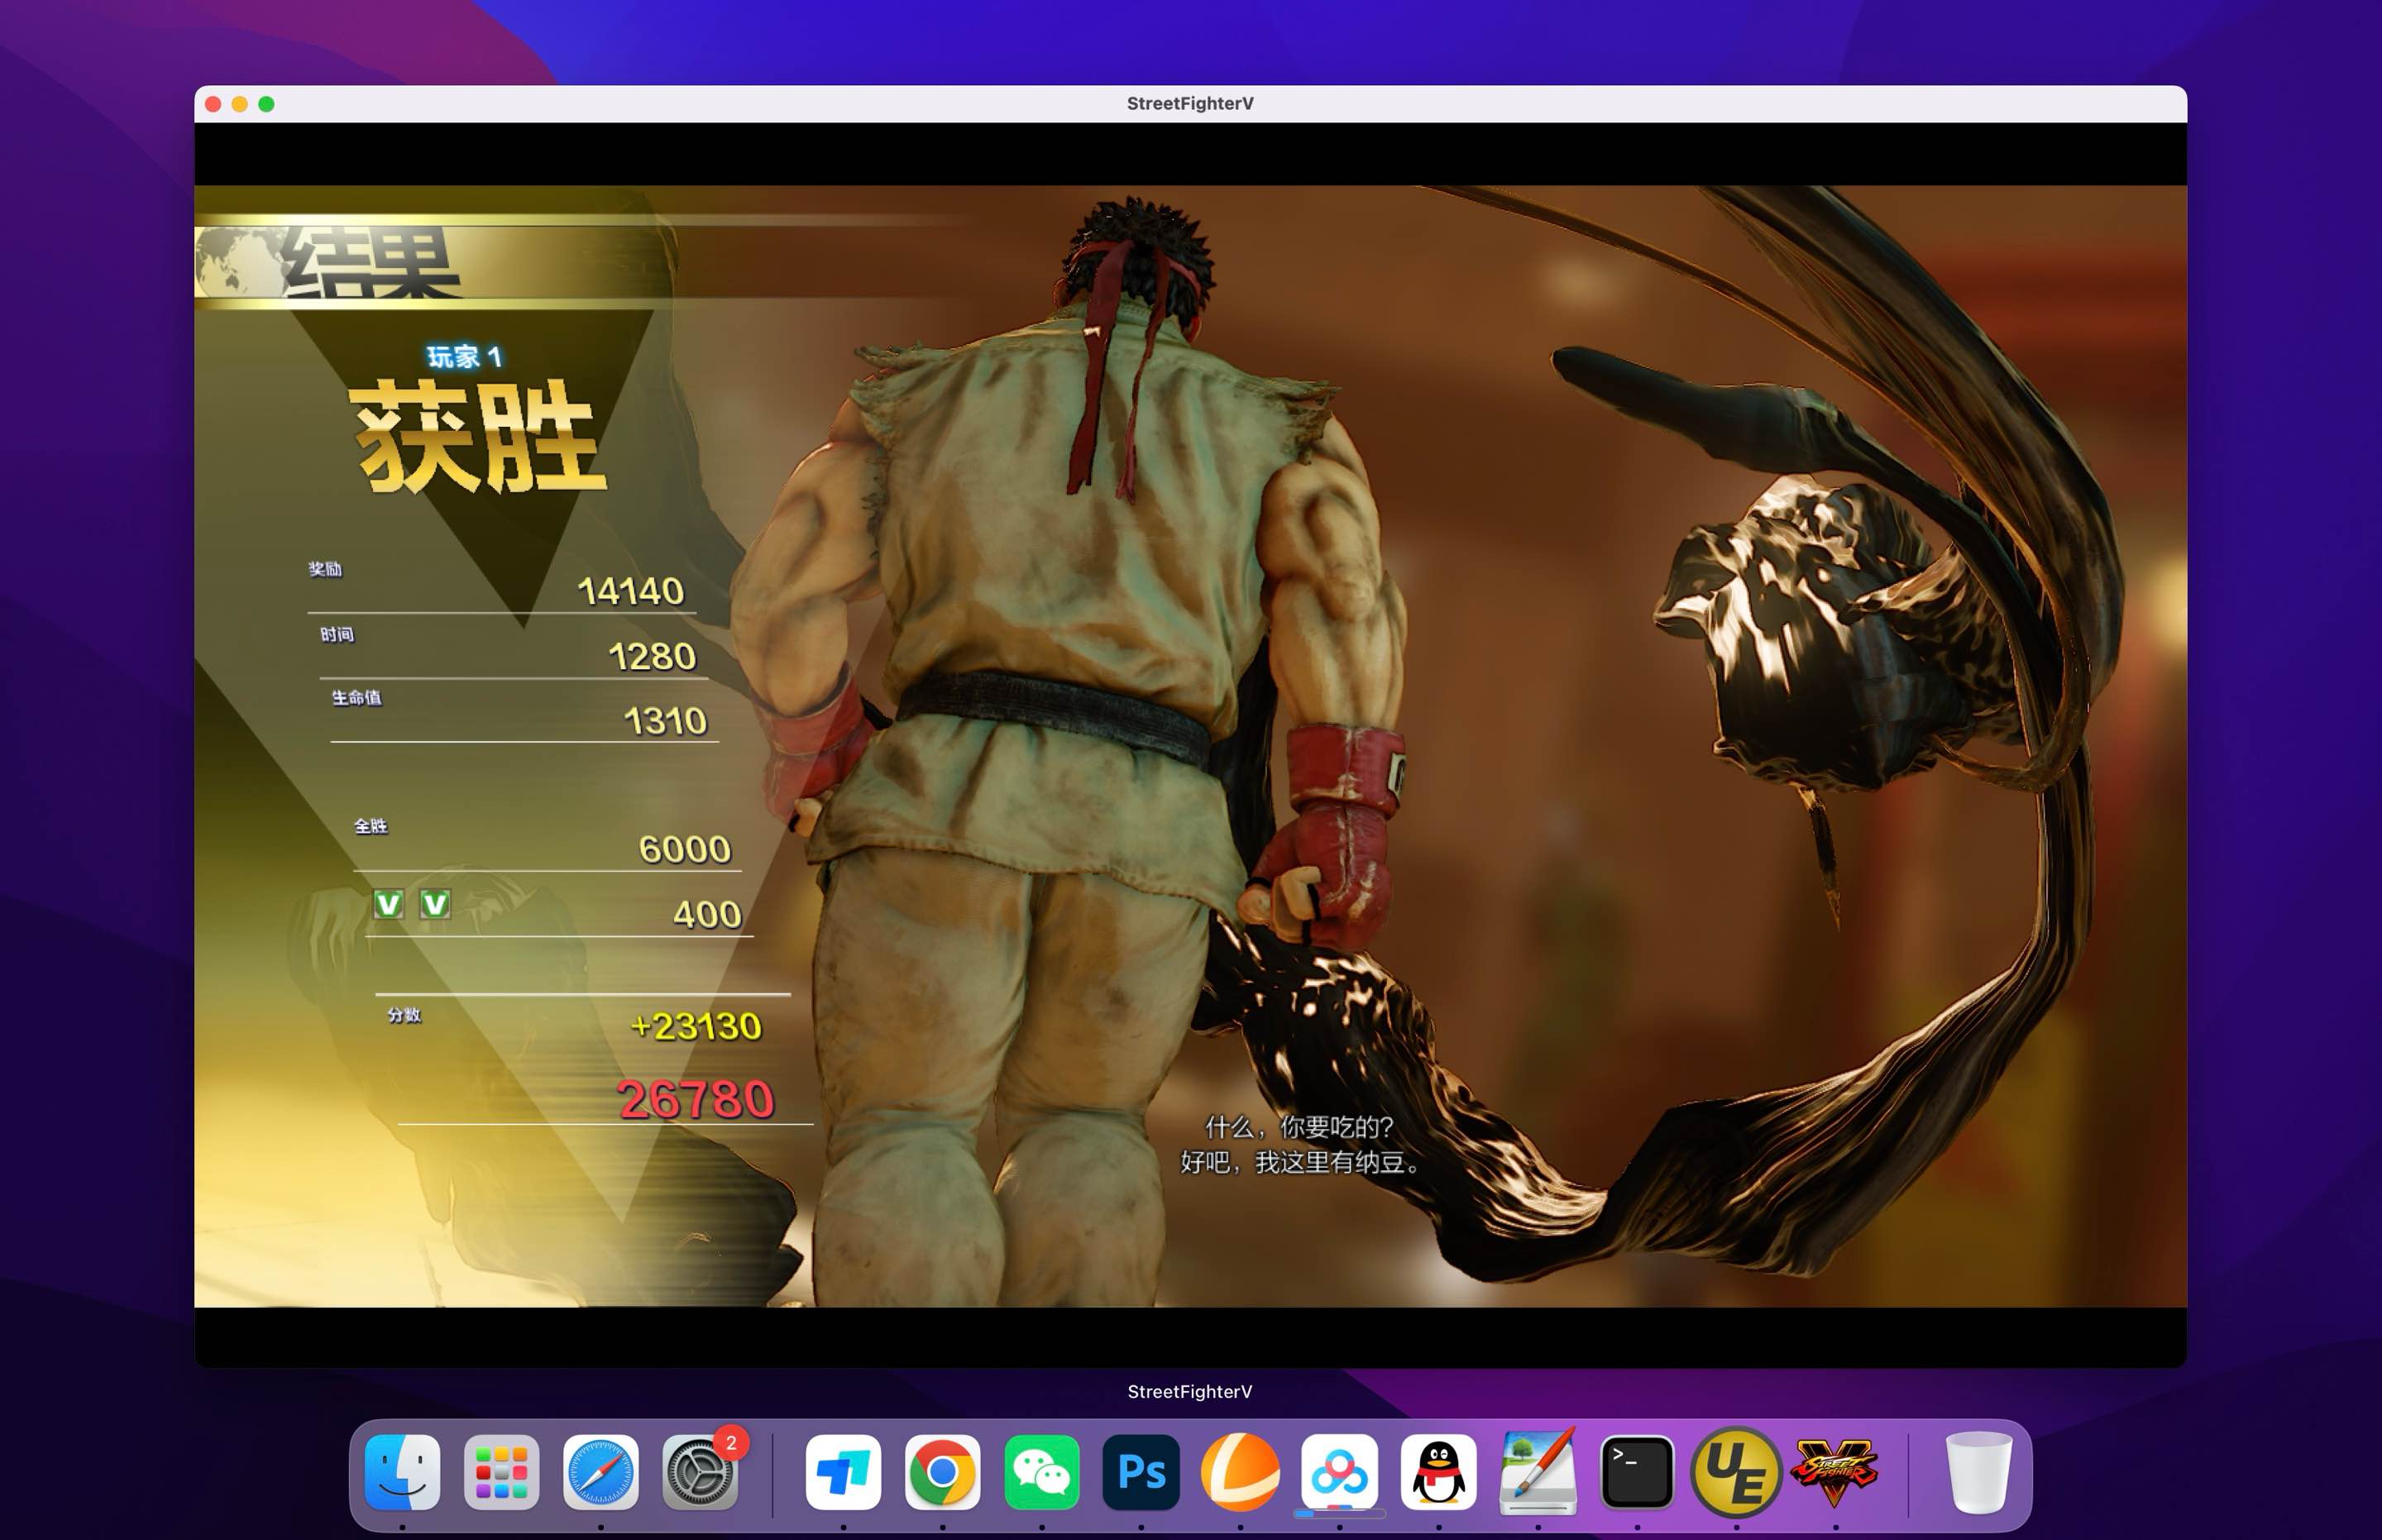Image resolution: width=2382 pixels, height=1540 pixels.
Task: Click the first green V-trigger icon
Action: [x=388, y=904]
